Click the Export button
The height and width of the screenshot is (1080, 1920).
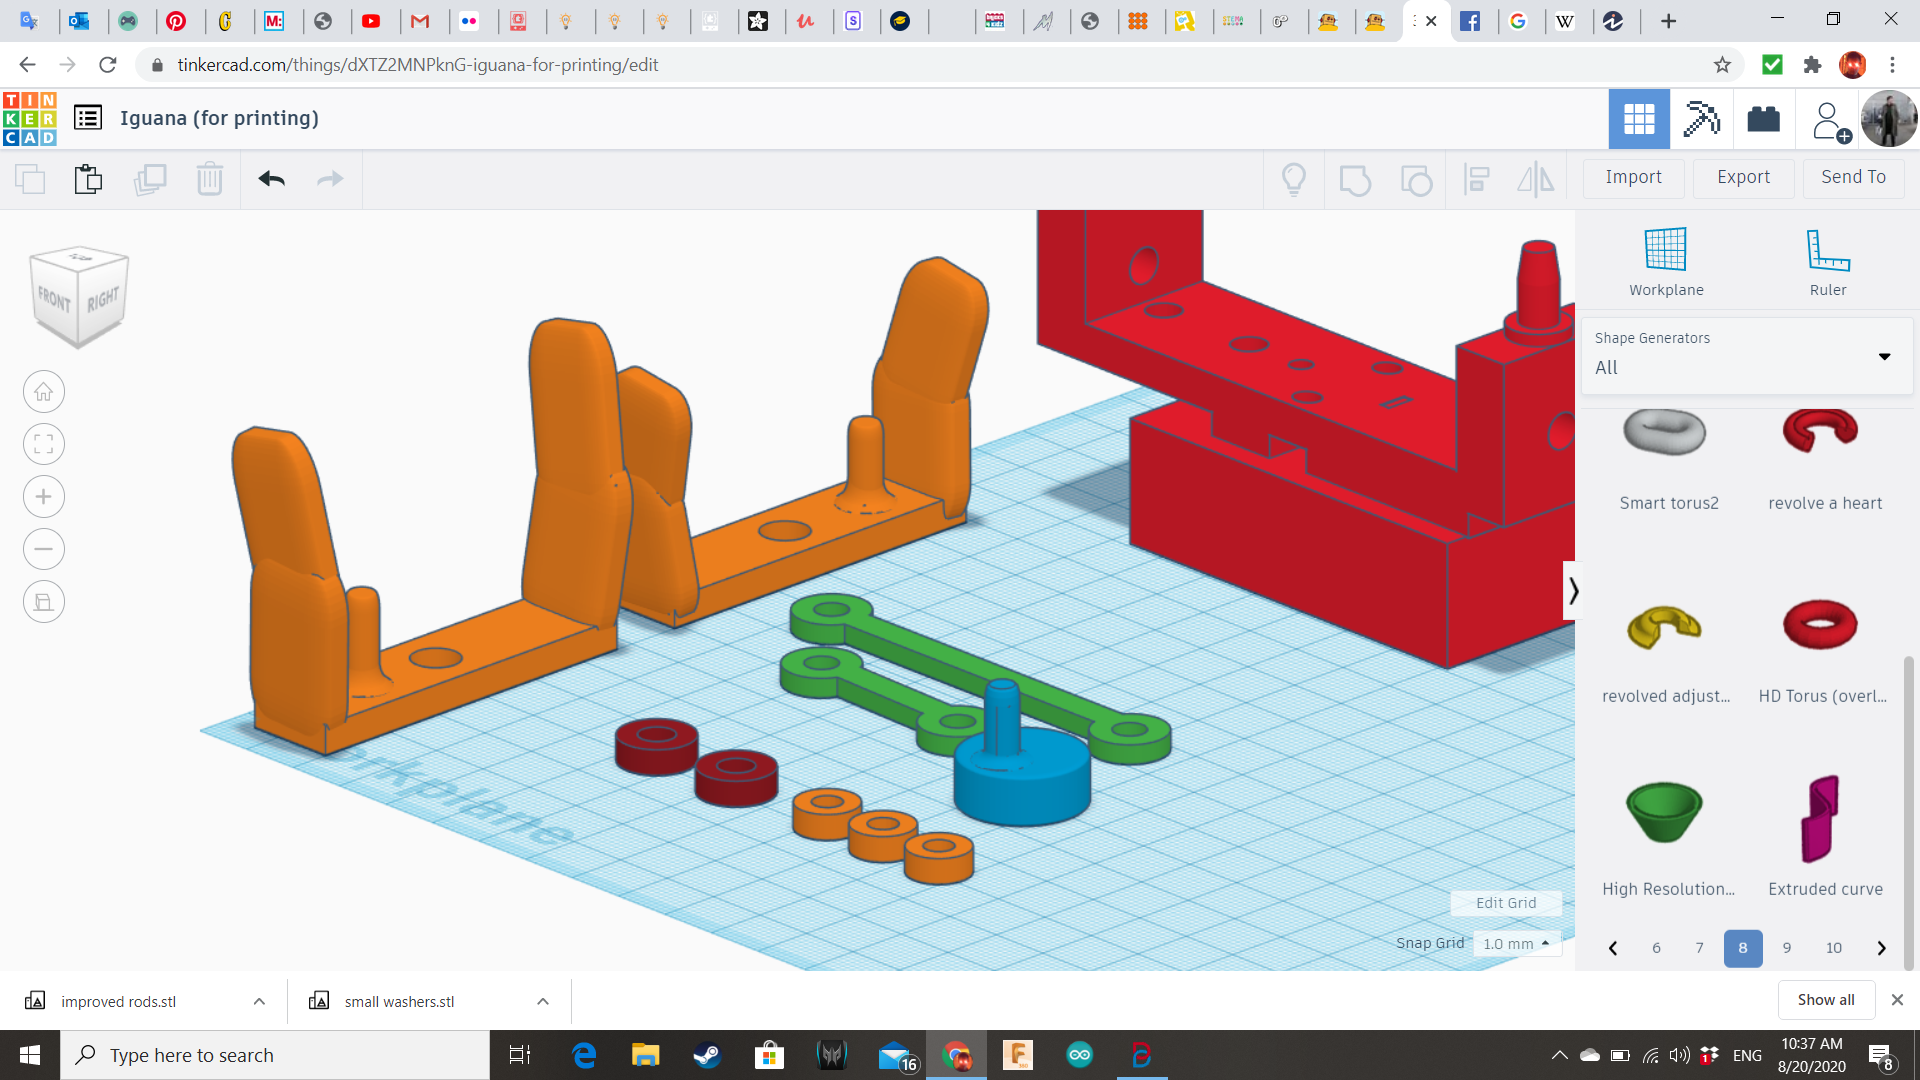pyautogui.click(x=1743, y=177)
